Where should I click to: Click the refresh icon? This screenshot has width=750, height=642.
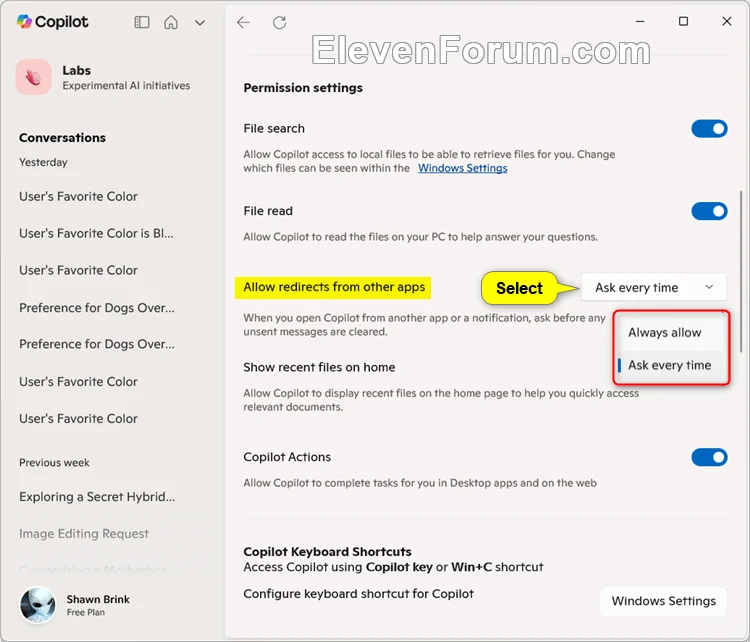[x=279, y=22]
